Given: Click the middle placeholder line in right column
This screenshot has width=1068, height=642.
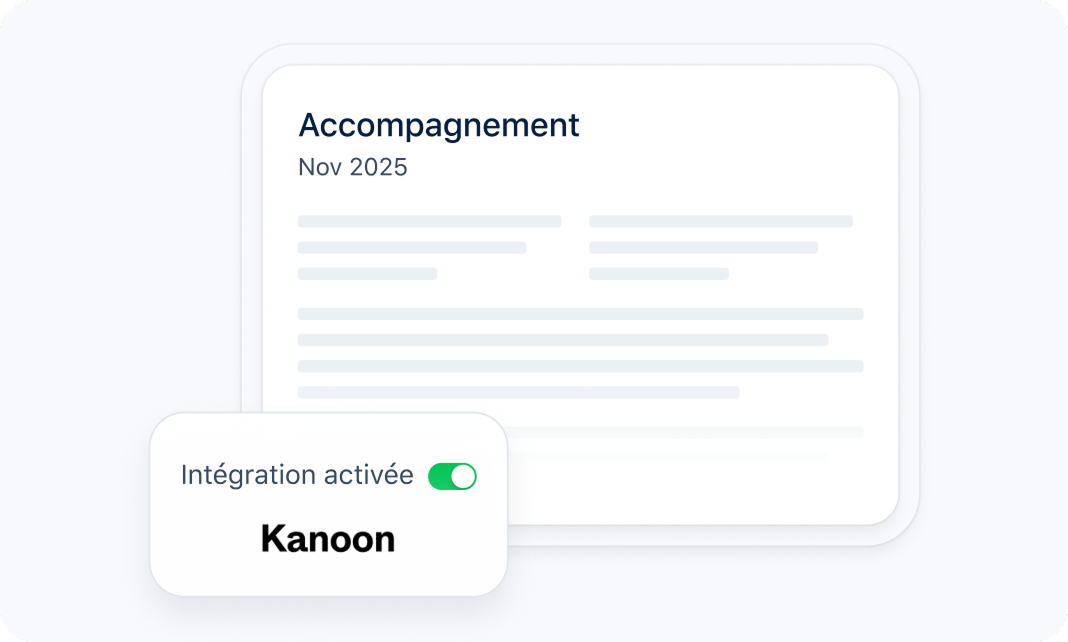Looking at the screenshot, I should click(x=703, y=247).
